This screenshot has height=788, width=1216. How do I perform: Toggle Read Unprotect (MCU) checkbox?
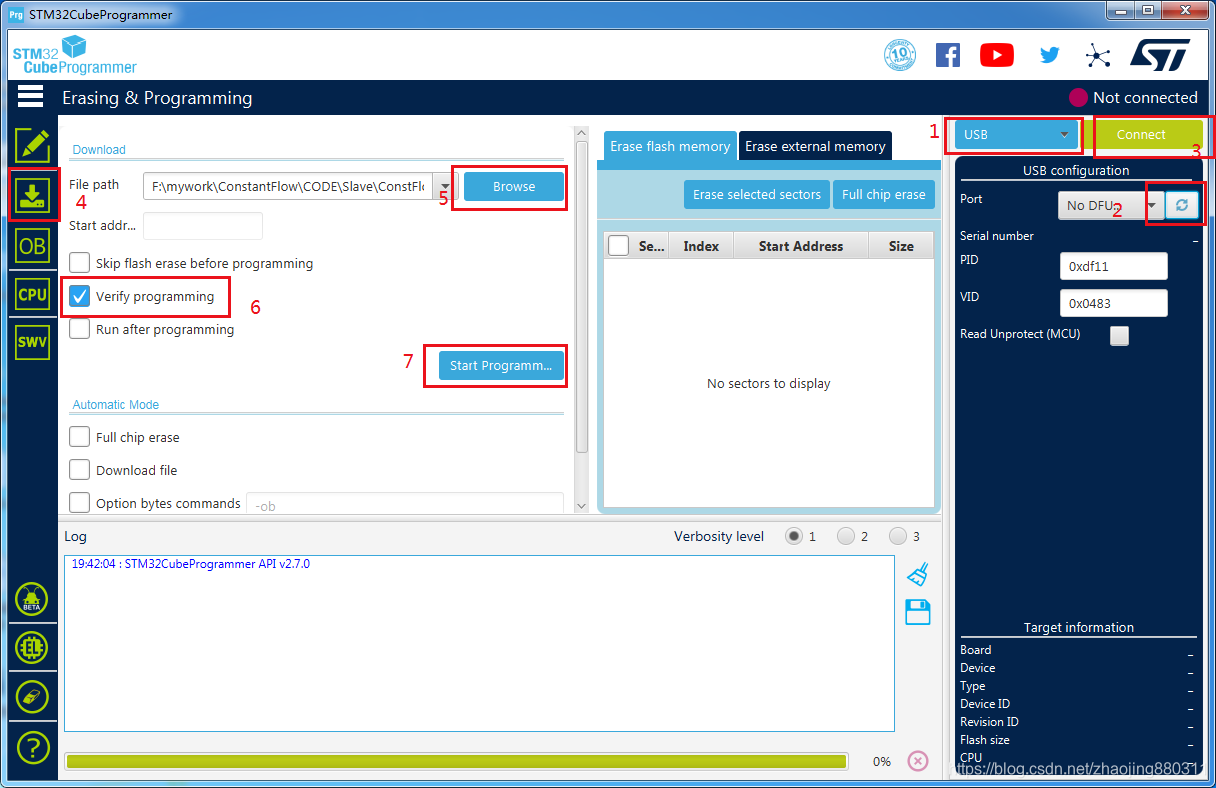point(1119,336)
